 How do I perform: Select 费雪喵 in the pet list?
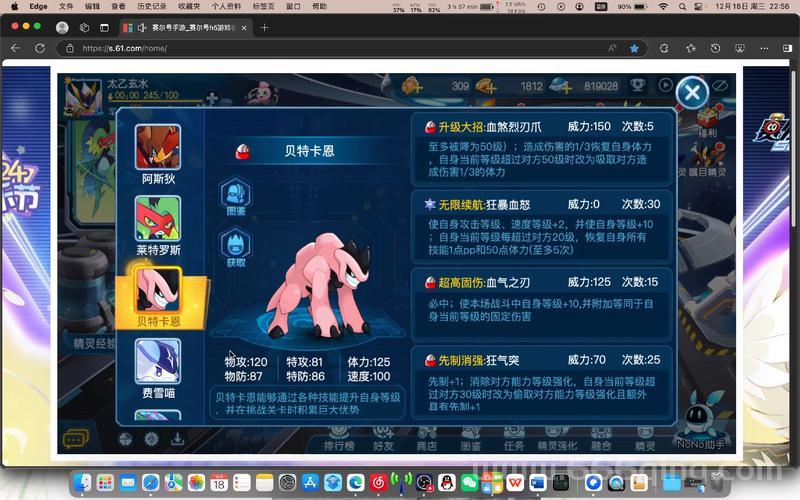[x=158, y=368]
